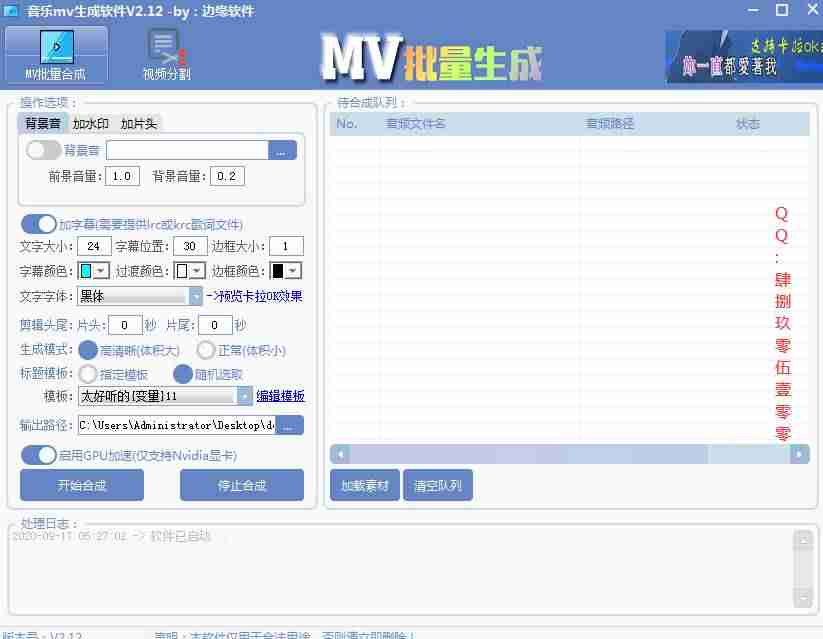The image size is (823, 639).
Task: Click the karaoke banner thumbnail
Action: [744, 57]
